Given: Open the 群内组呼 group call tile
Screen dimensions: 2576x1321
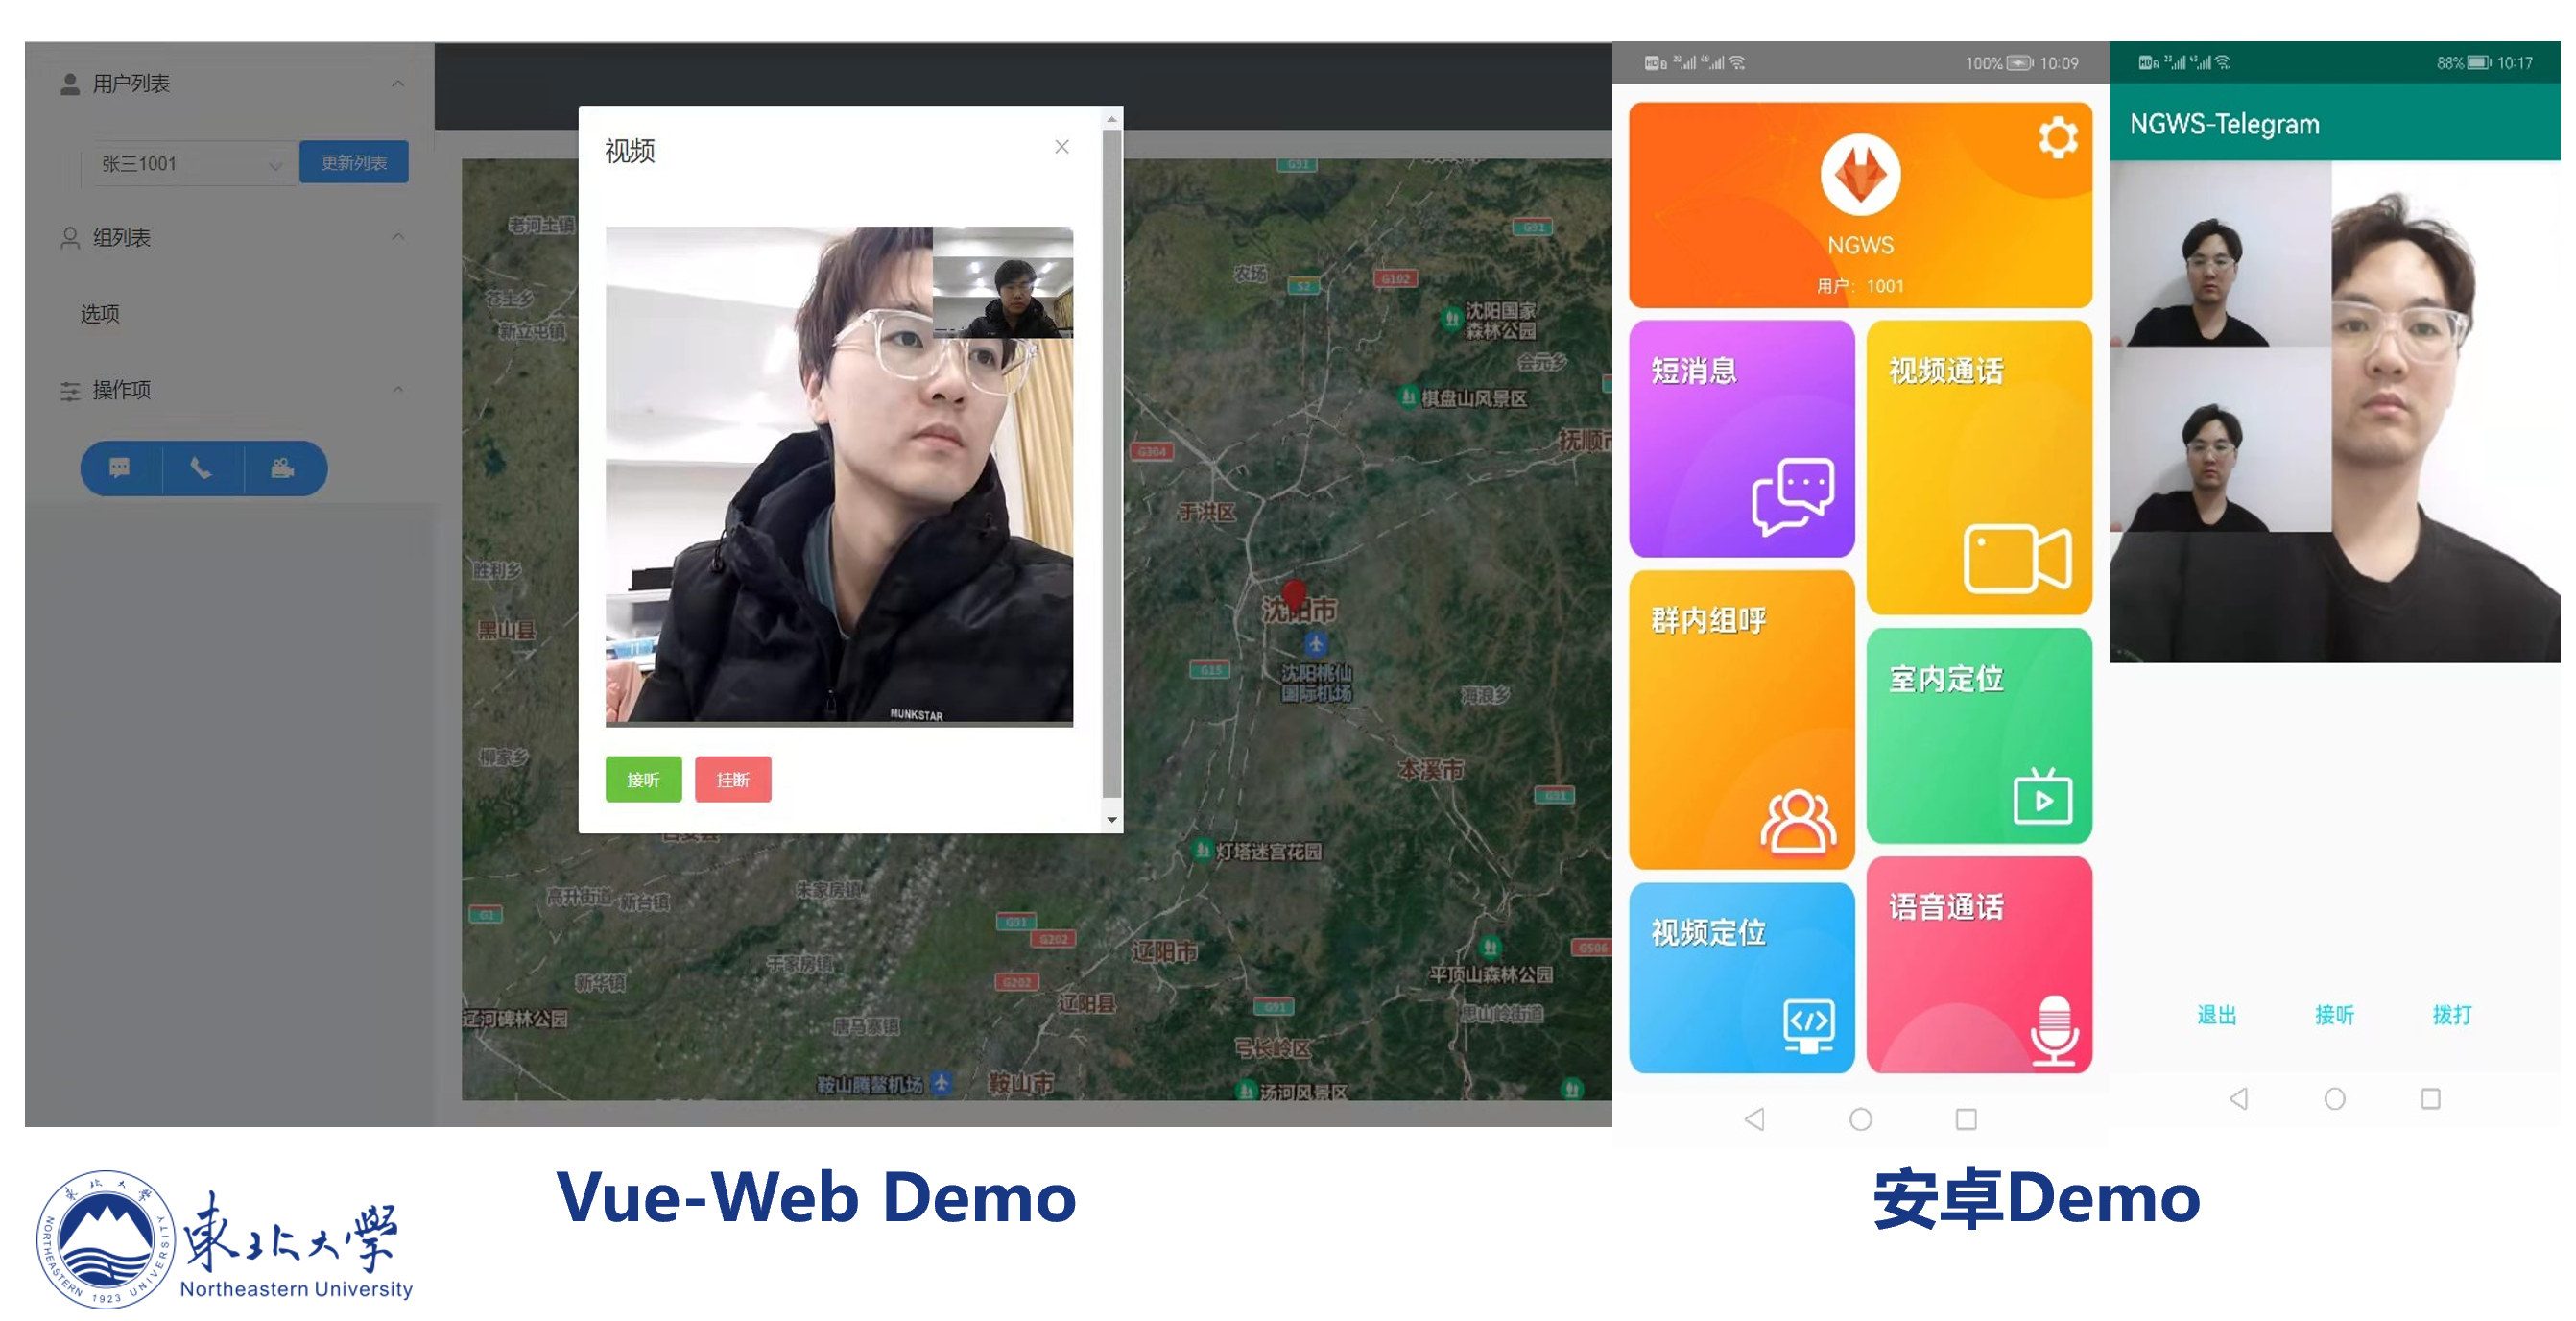Looking at the screenshot, I should coord(1741,718).
